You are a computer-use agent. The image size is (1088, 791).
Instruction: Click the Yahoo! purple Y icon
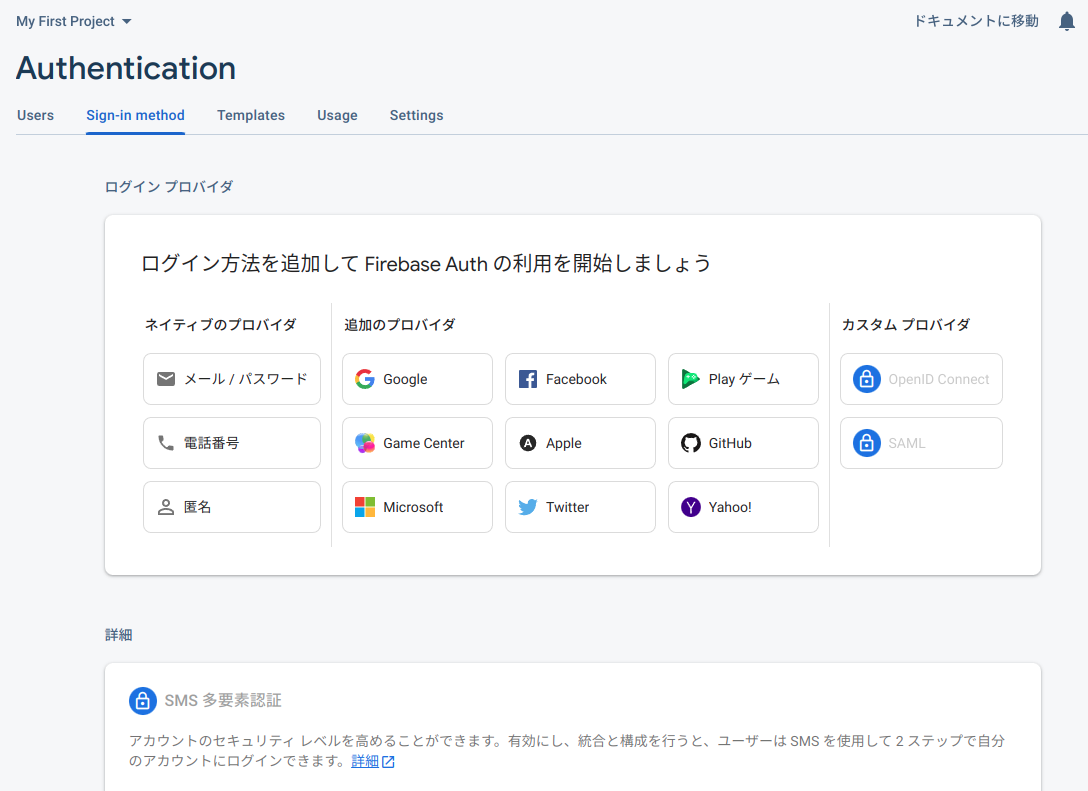(x=690, y=507)
